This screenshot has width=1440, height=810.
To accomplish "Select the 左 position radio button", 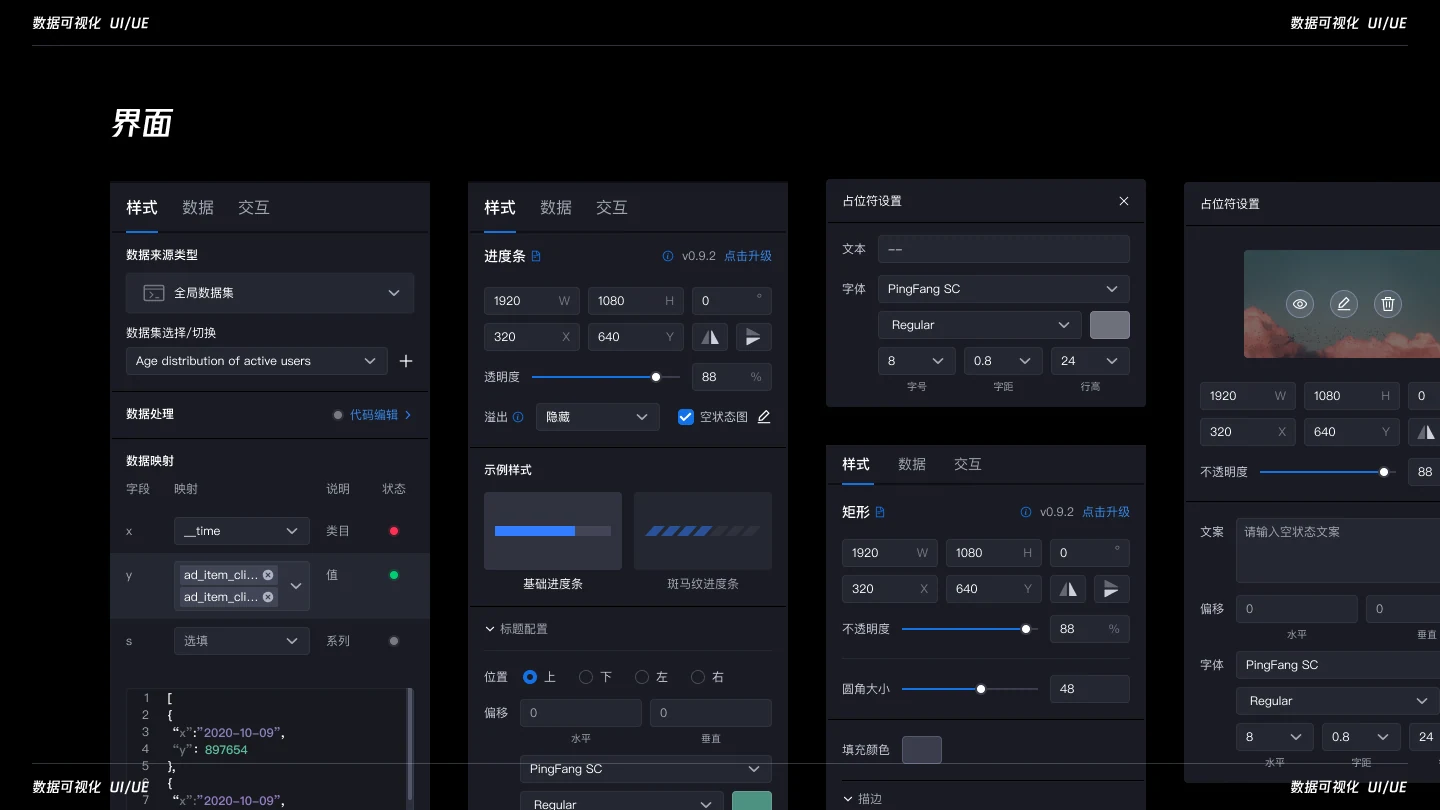I will coord(642,677).
